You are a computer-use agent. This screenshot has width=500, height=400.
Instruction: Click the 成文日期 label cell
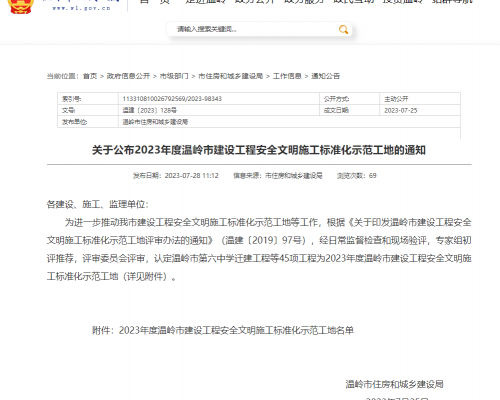pos(349,110)
